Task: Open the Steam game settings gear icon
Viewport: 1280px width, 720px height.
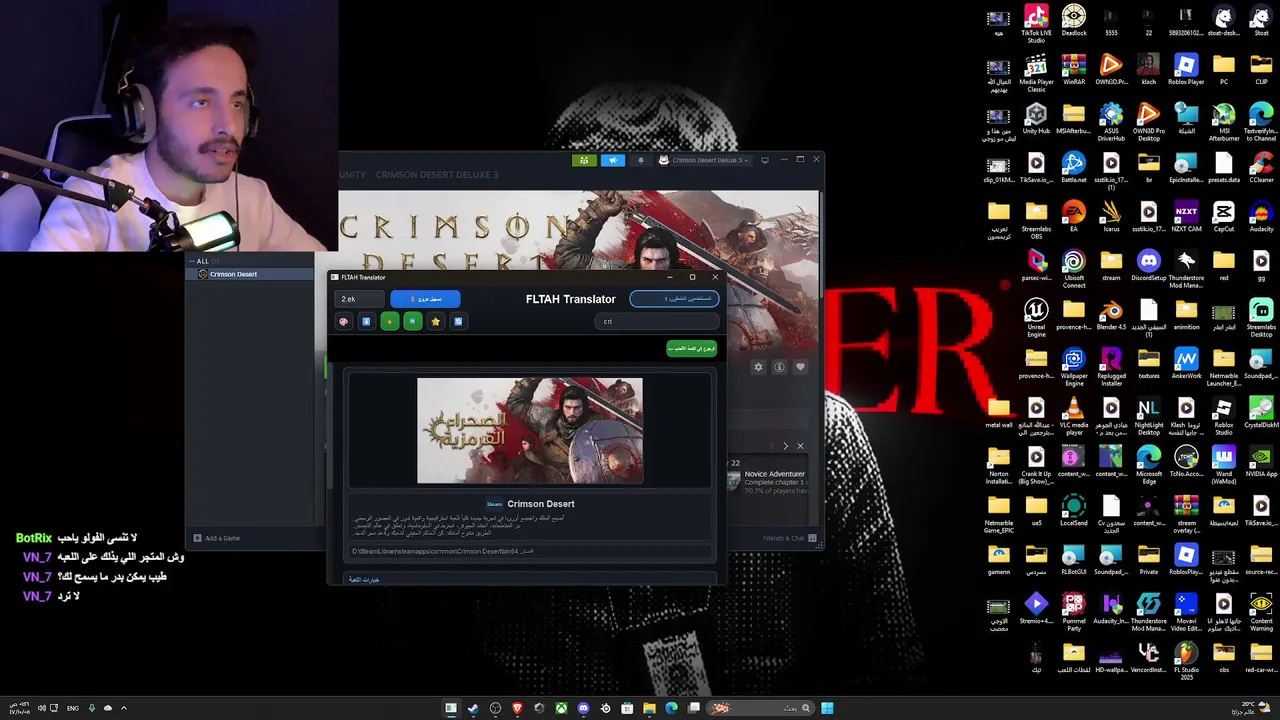Action: [758, 367]
